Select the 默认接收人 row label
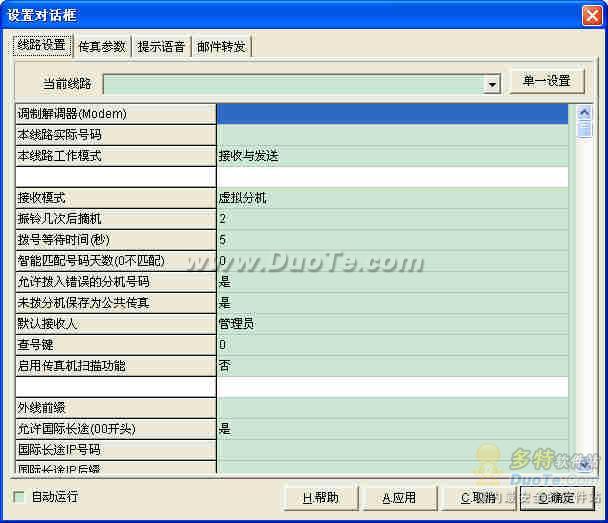608x523 pixels. 116,323
